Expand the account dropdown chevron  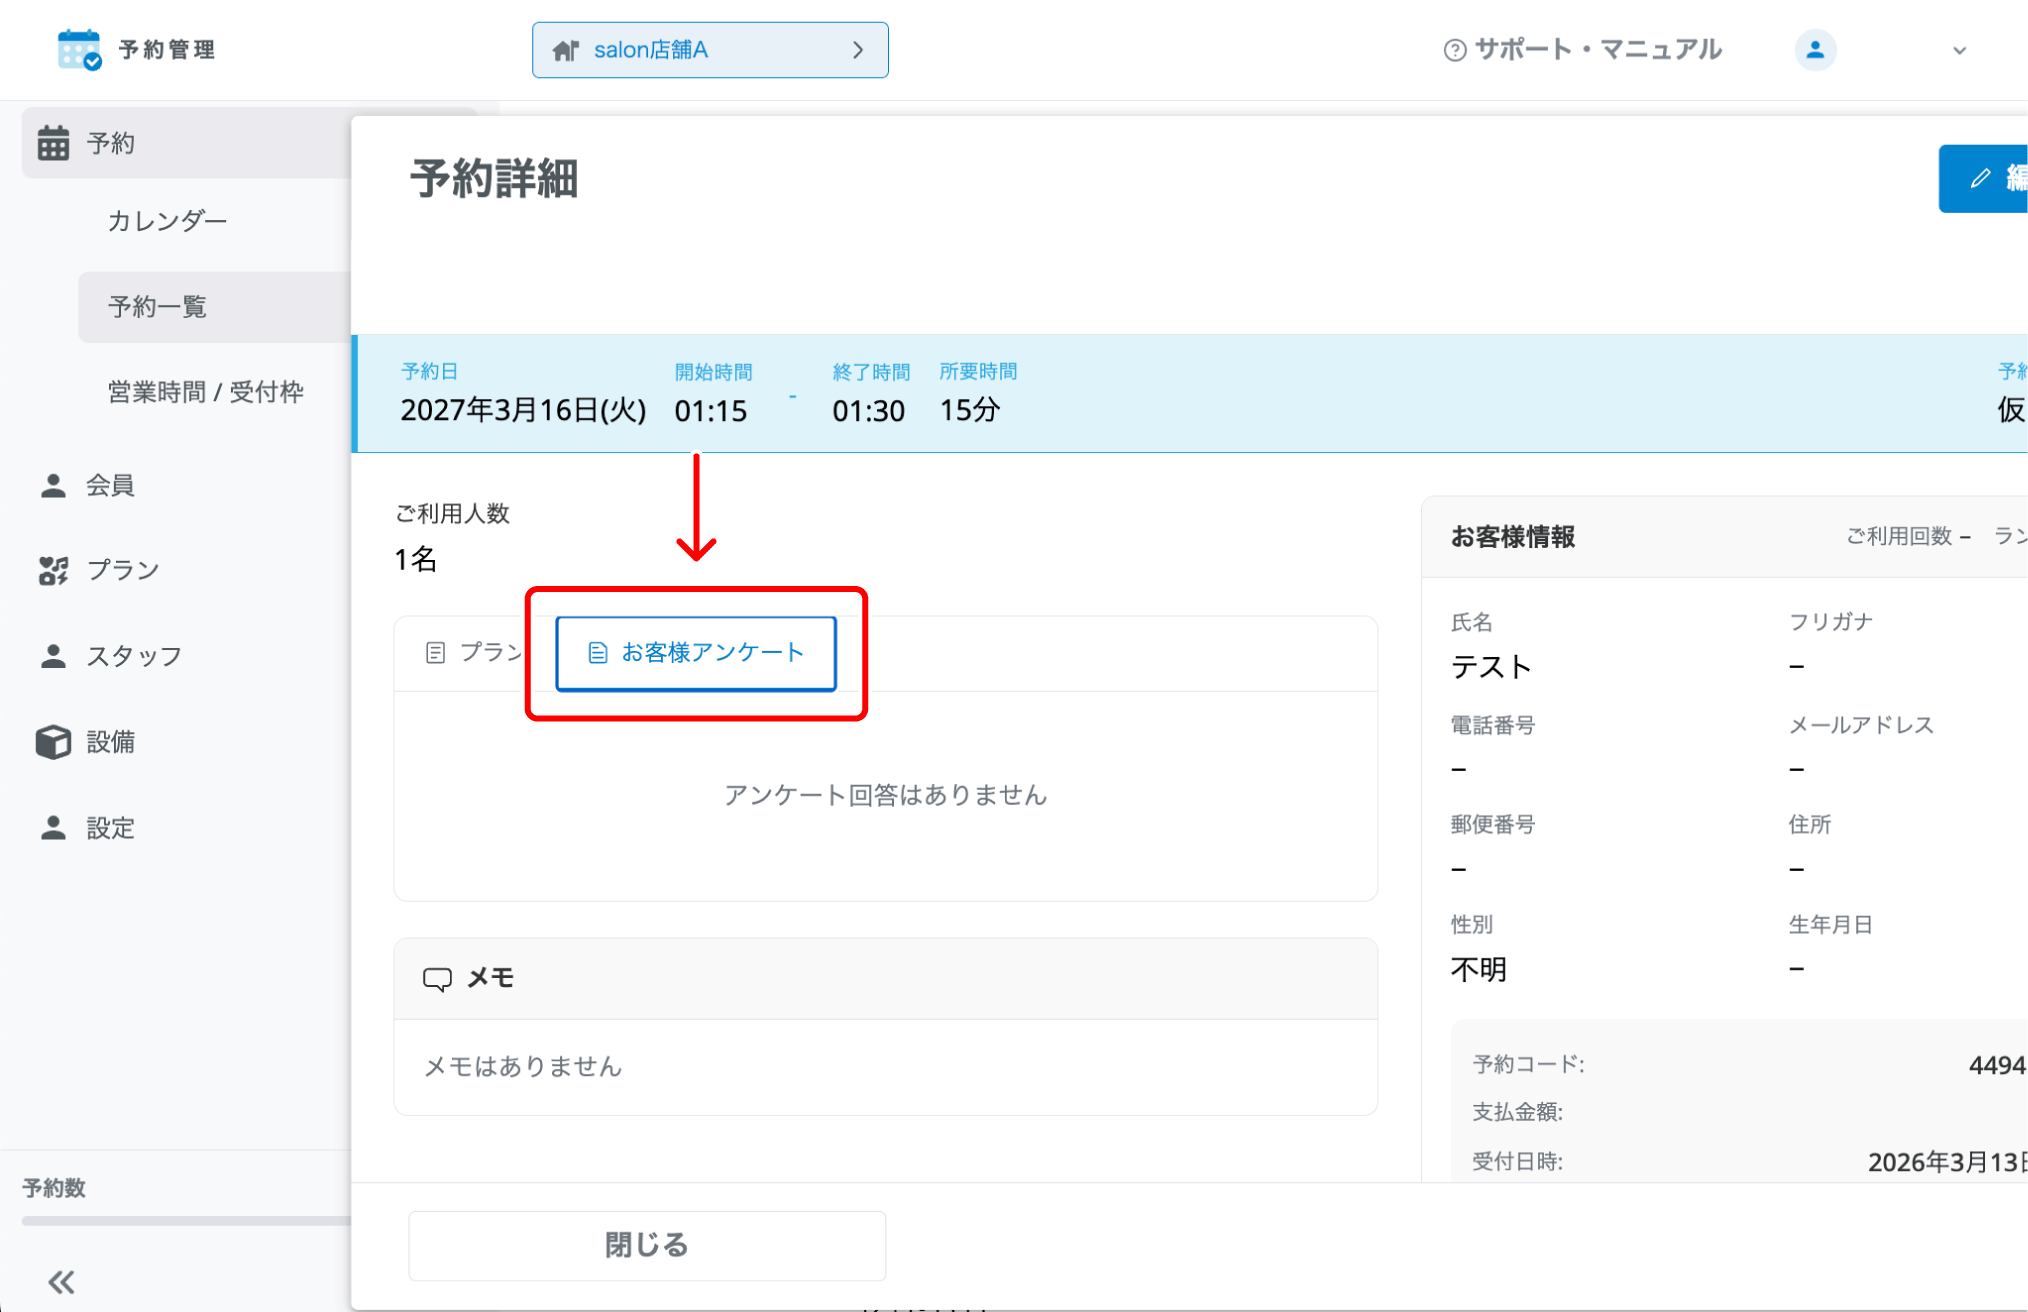click(1959, 50)
